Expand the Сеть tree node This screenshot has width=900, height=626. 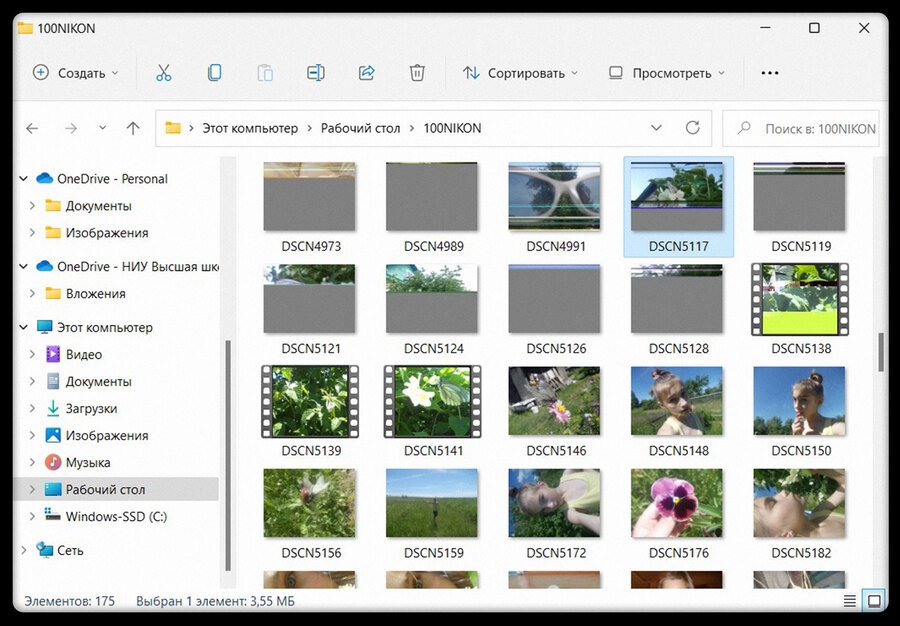tap(24, 550)
